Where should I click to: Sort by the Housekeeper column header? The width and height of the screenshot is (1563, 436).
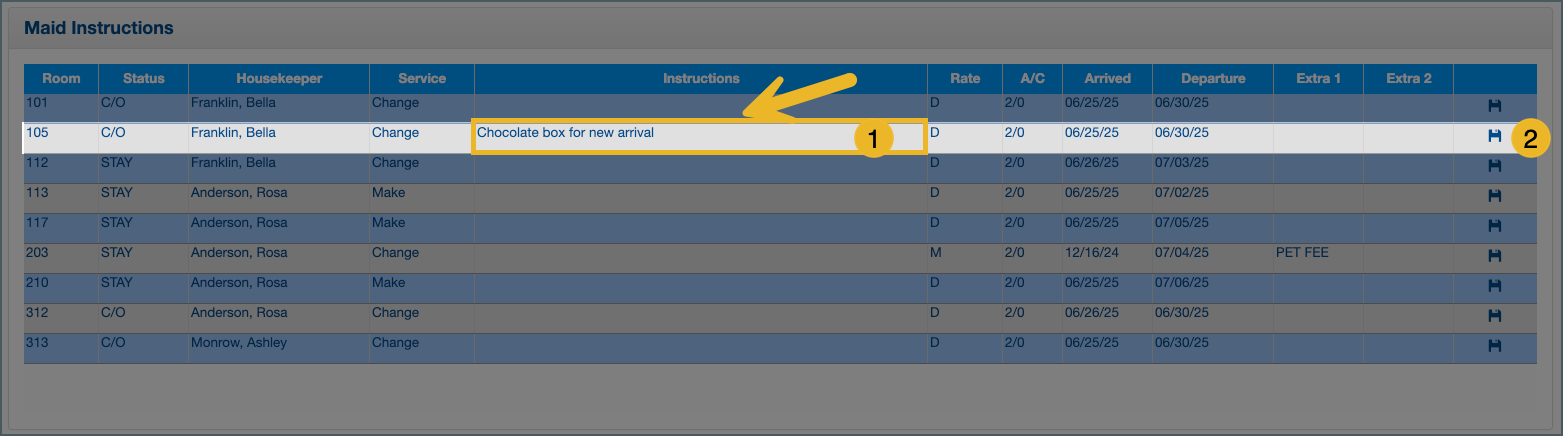pyautogui.click(x=279, y=78)
